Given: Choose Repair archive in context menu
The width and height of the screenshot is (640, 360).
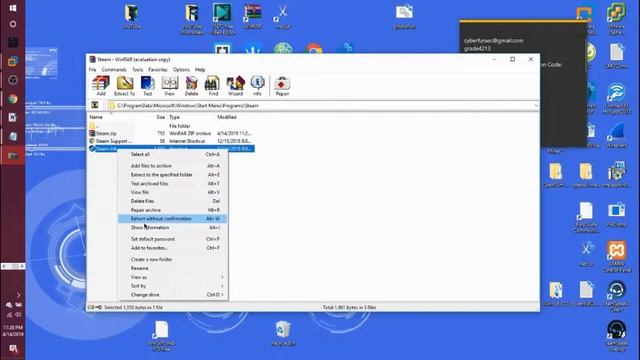Looking at the screenshot, I should coord(173,210).
